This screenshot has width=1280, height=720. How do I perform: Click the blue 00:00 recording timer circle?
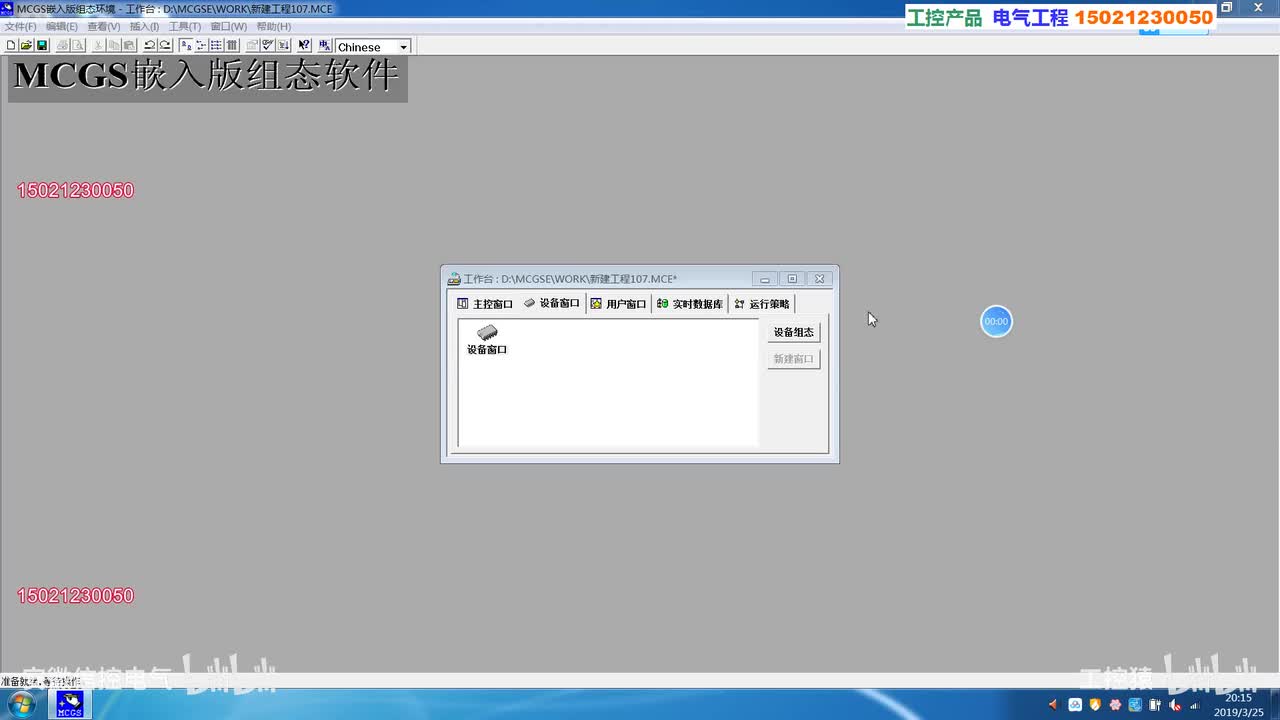pos(996,321)
